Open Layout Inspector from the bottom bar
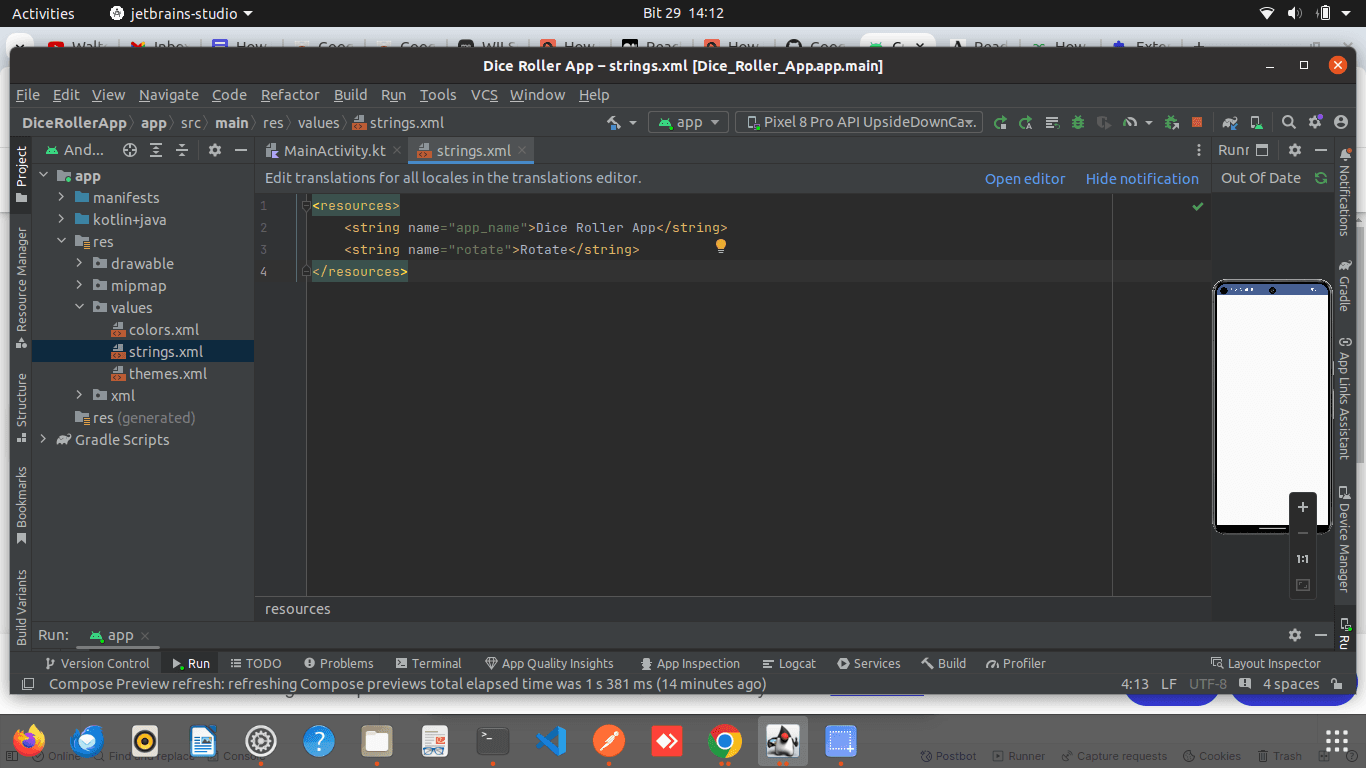Viewport: 1366px width, 768px height. click(x=1265, y=663)
